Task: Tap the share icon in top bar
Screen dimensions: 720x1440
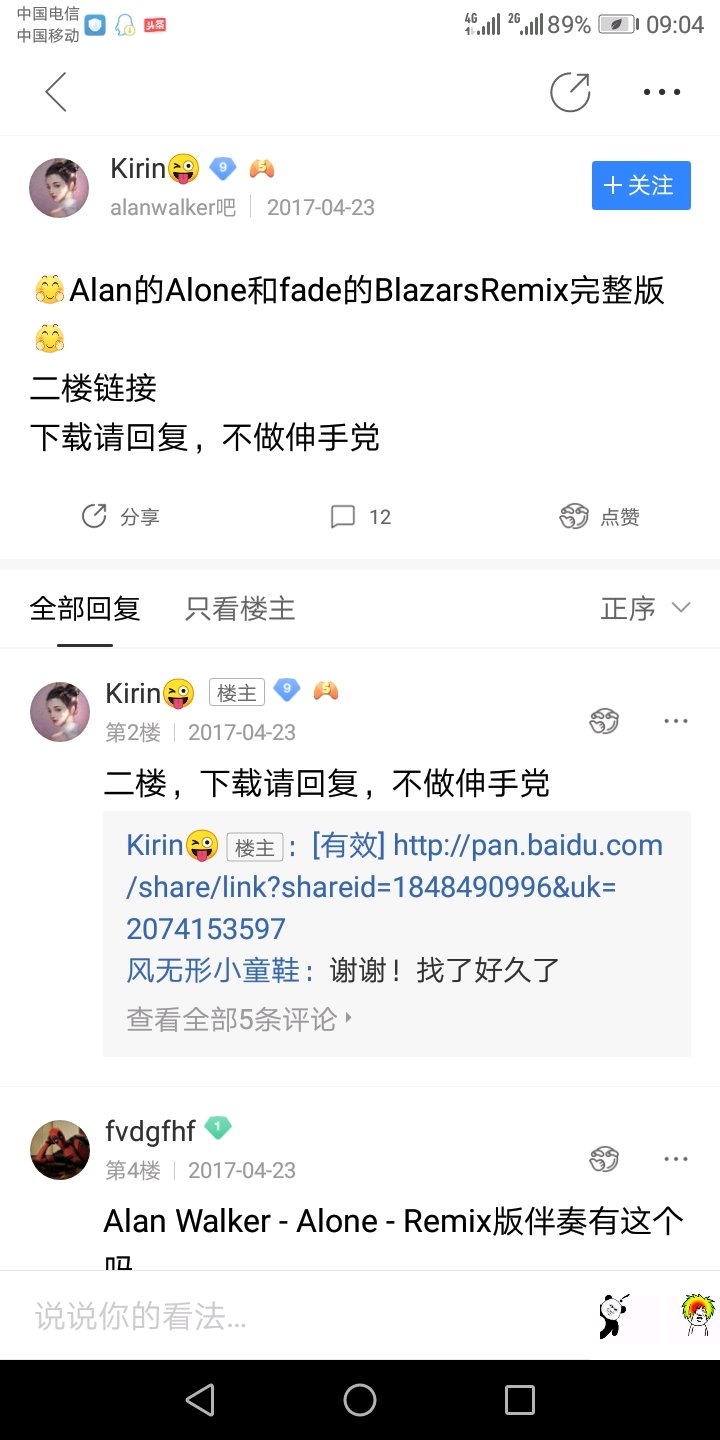Action: (570, 92)
